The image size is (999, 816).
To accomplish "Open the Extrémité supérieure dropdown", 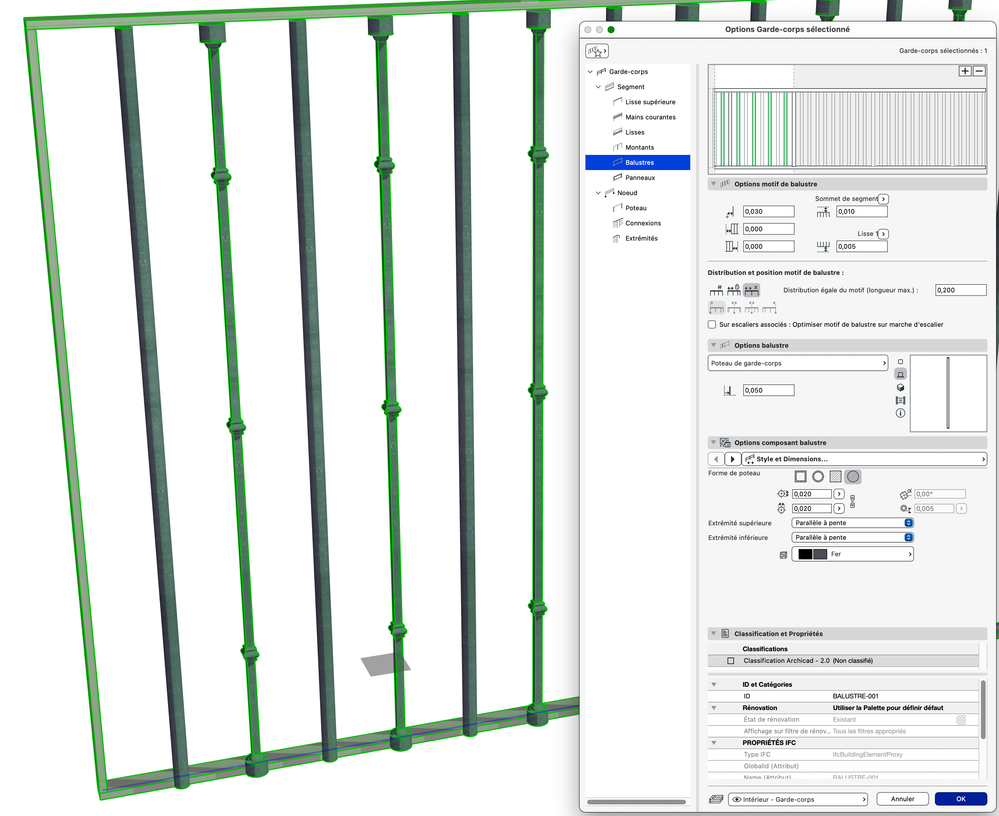I will [852, 523].
